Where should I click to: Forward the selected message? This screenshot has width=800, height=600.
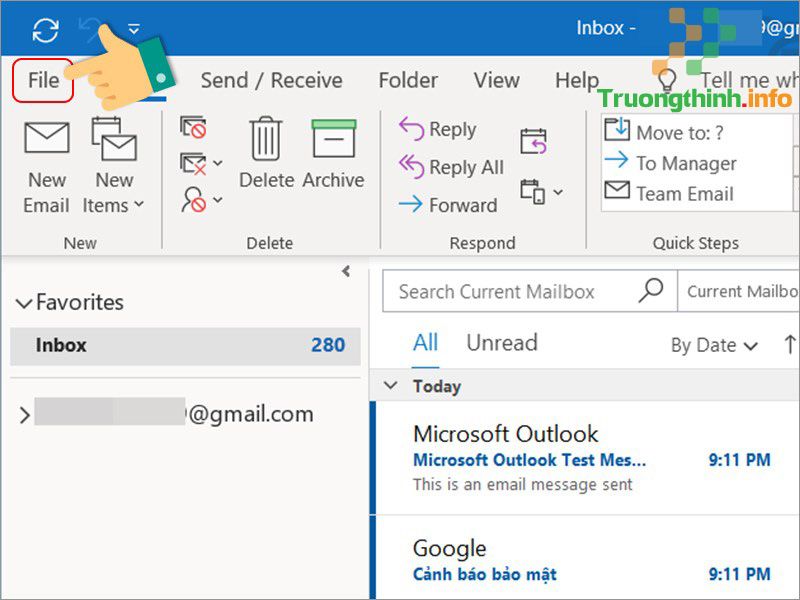tap(448, 205)
